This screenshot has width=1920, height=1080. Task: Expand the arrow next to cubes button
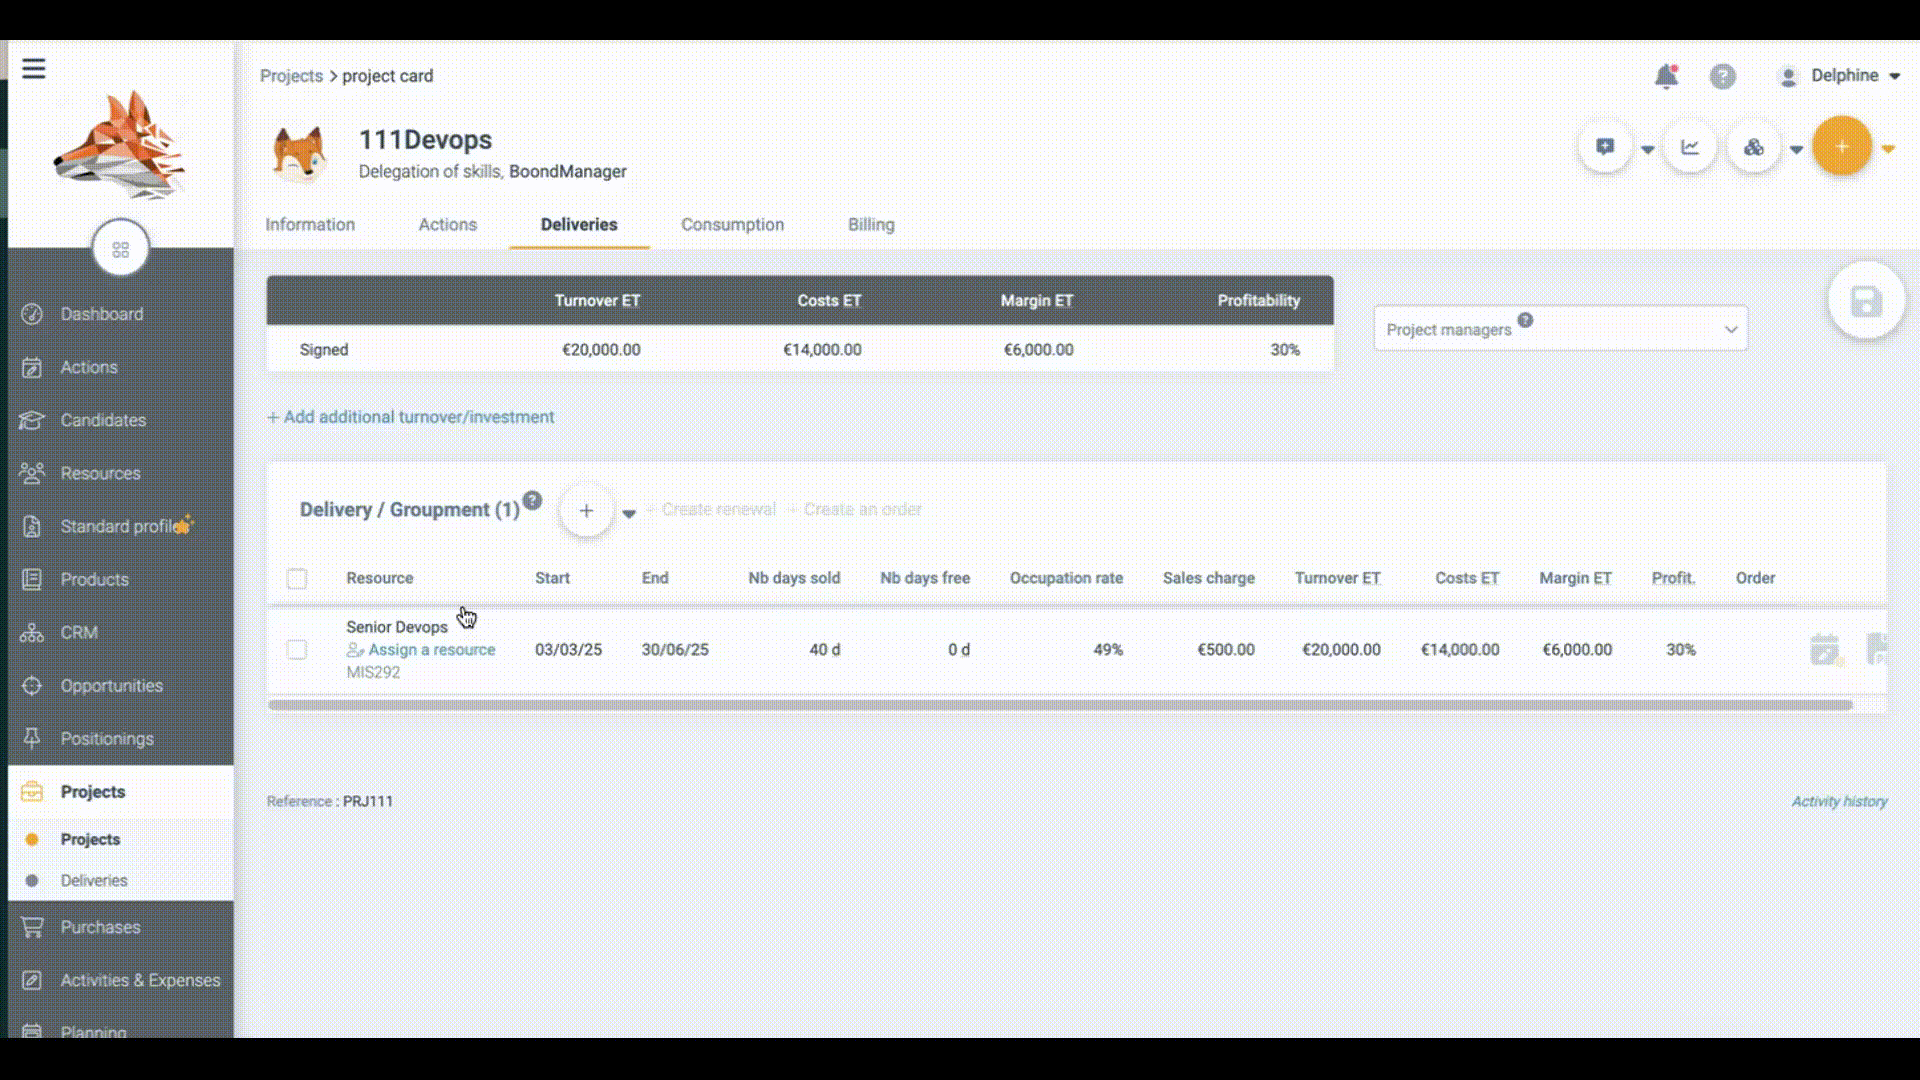click(x=1796, y=150)
